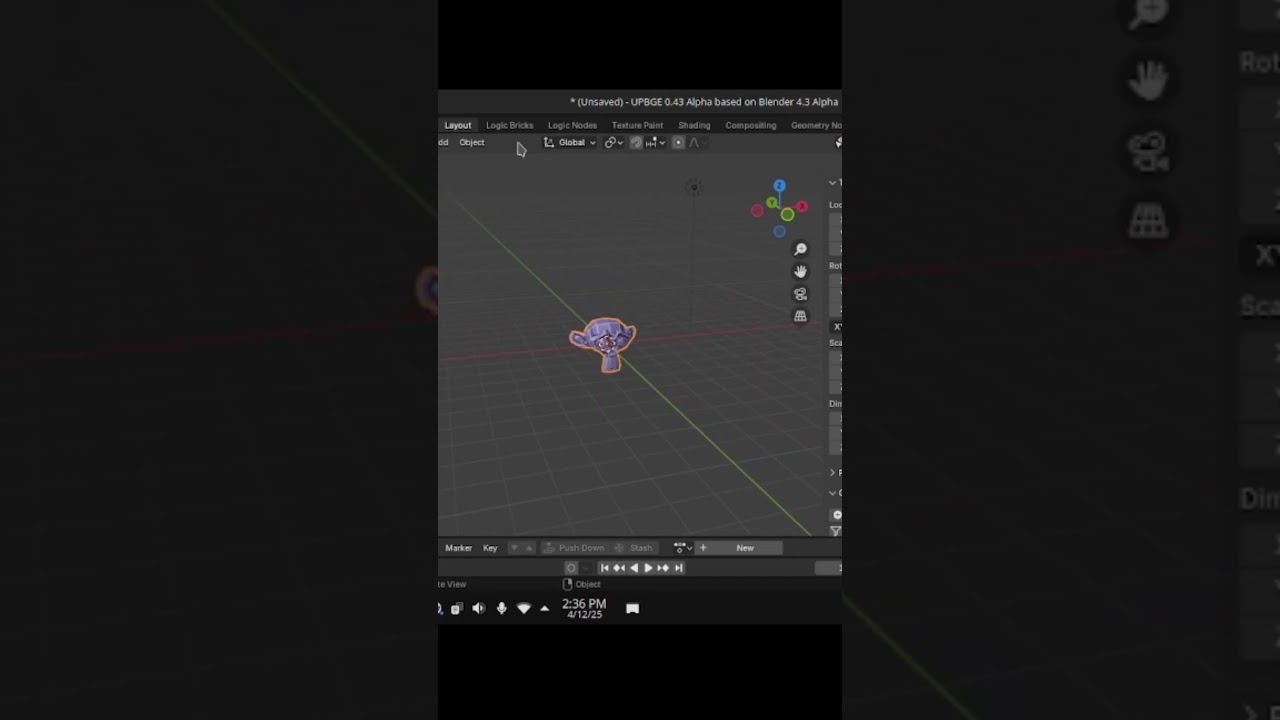The image size is (1280, 720).
Task: Click the blue Z axis gizmo handle
Action: click(780, 186)
